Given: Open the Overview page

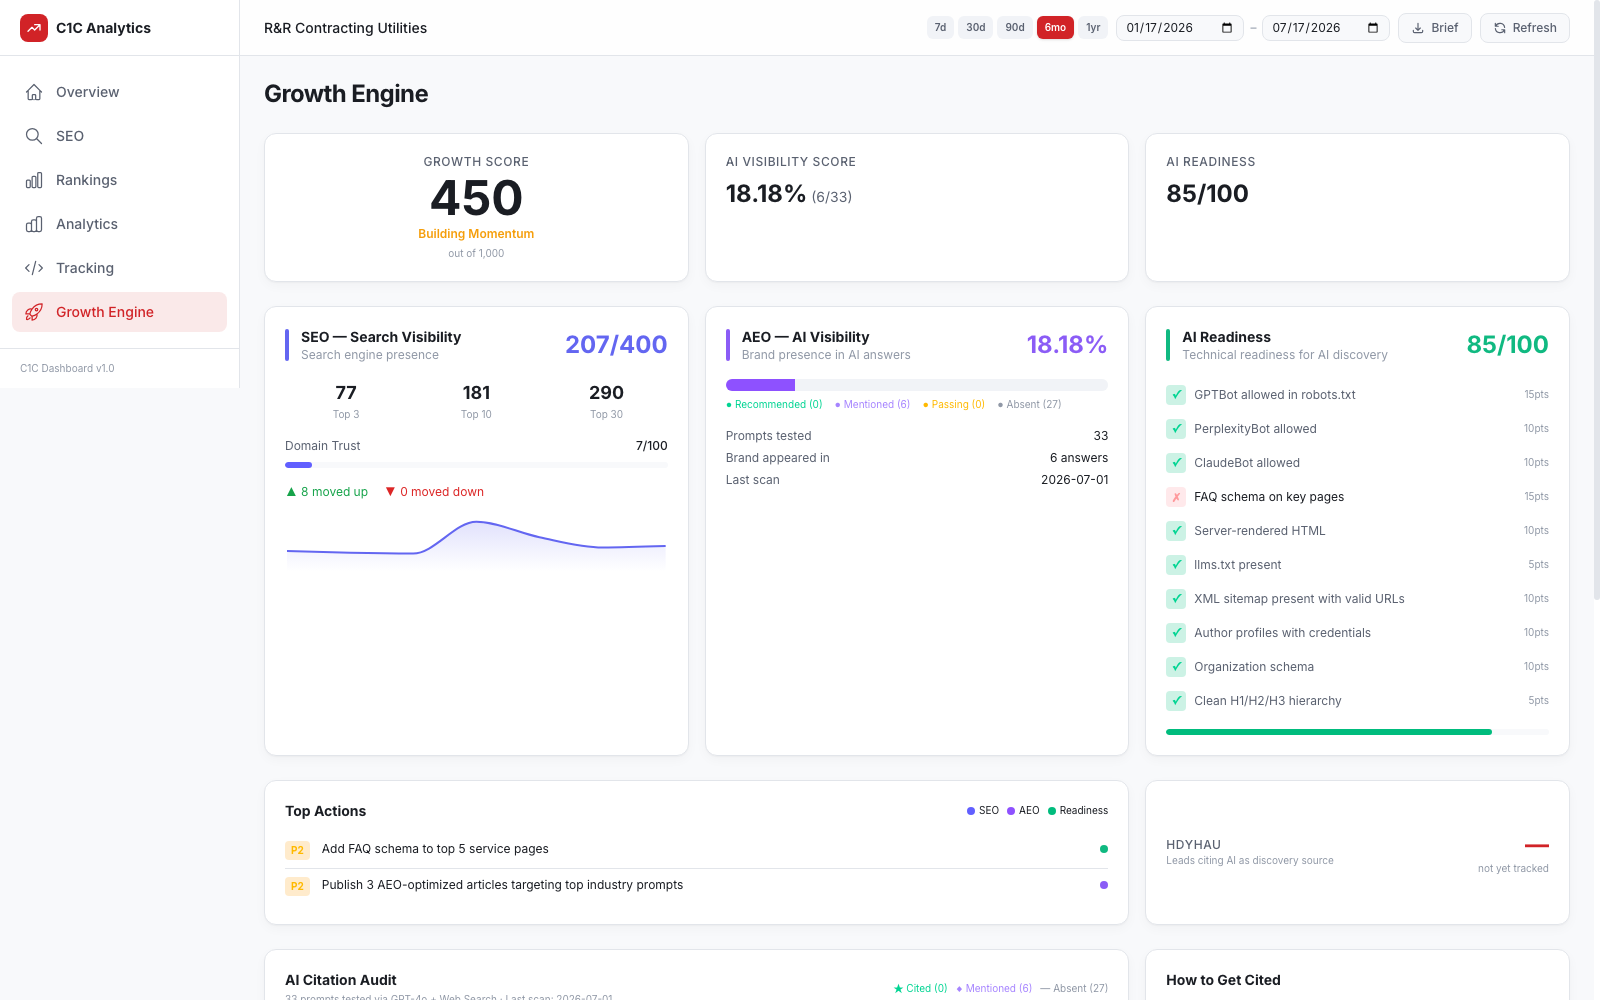Looking at the screenshot, I should pyautogui.click(x=119, y=92).
